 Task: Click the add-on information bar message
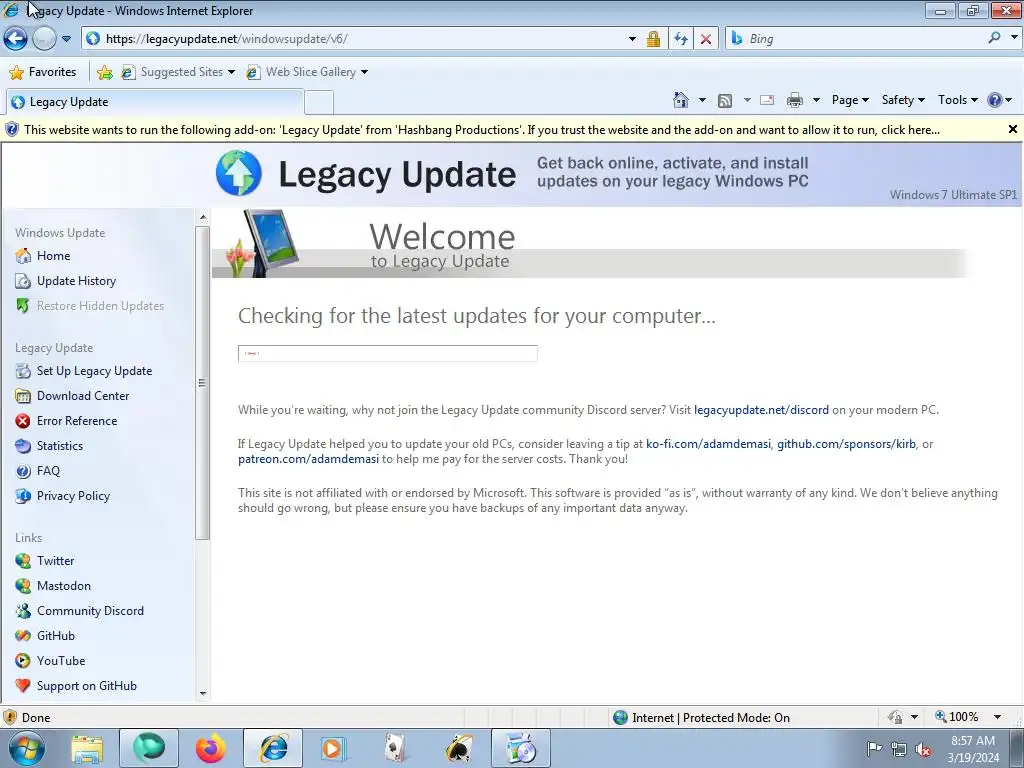pos(482,130)
